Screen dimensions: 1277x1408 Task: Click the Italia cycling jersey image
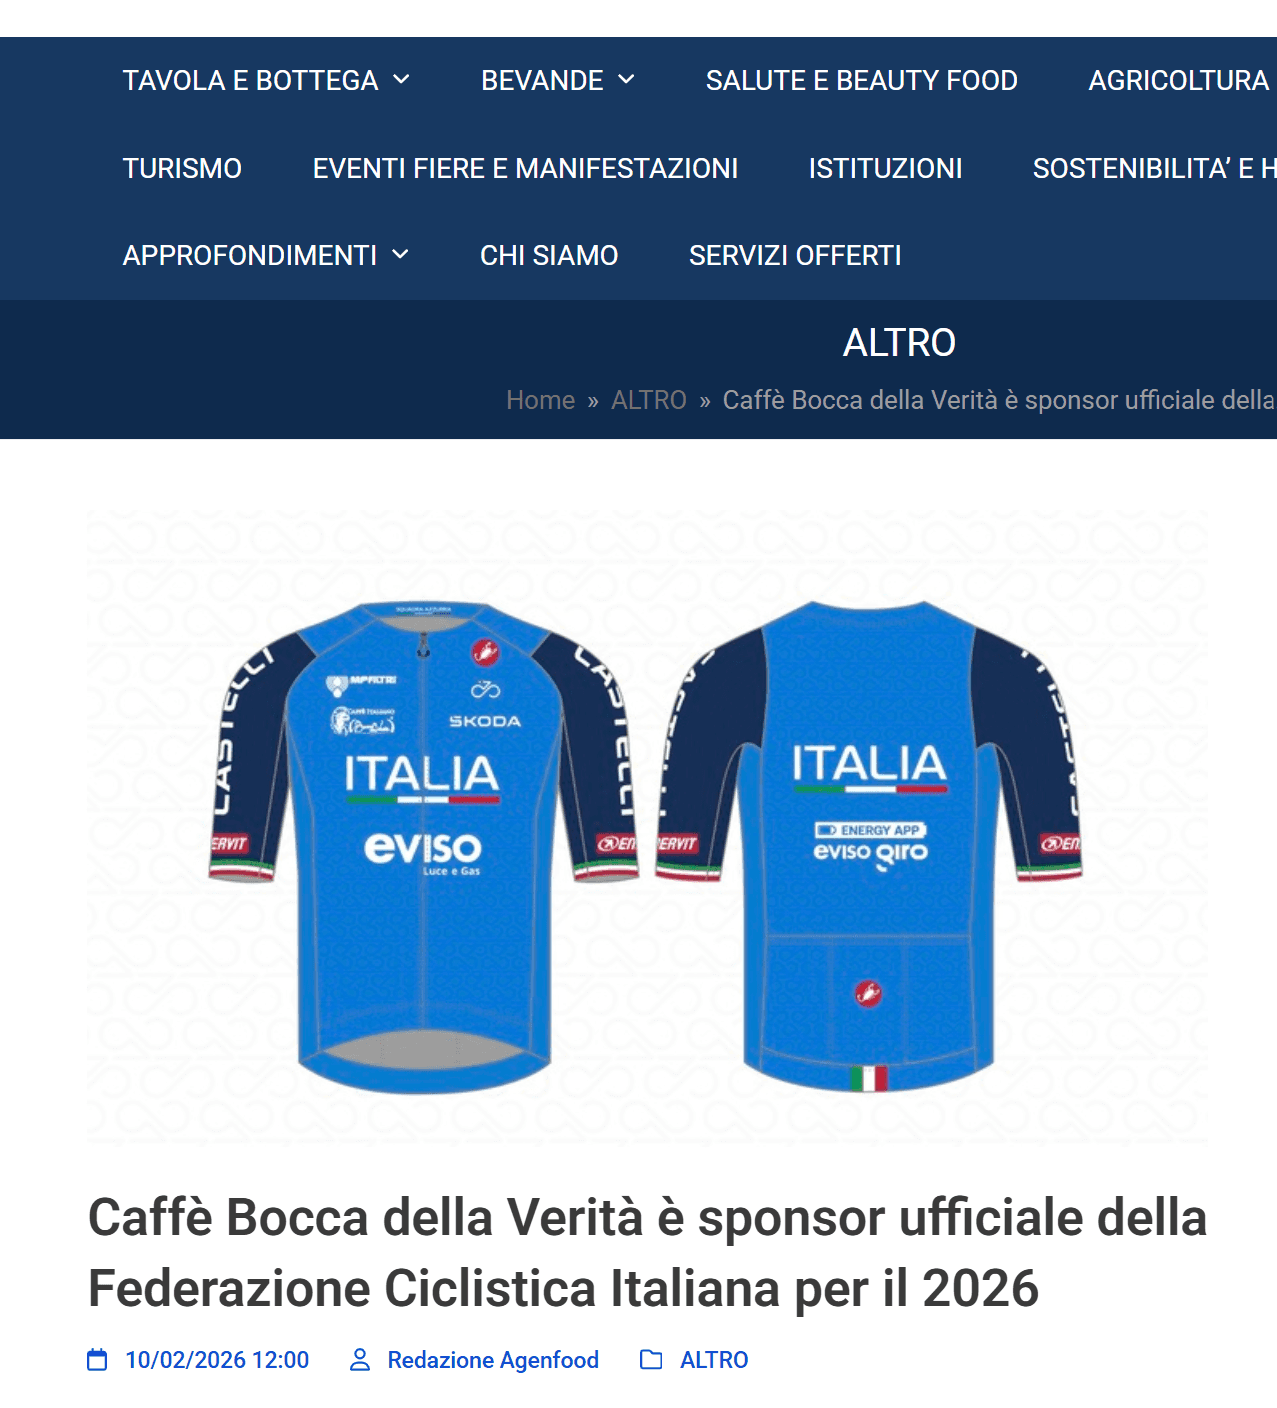pos(647,828)
